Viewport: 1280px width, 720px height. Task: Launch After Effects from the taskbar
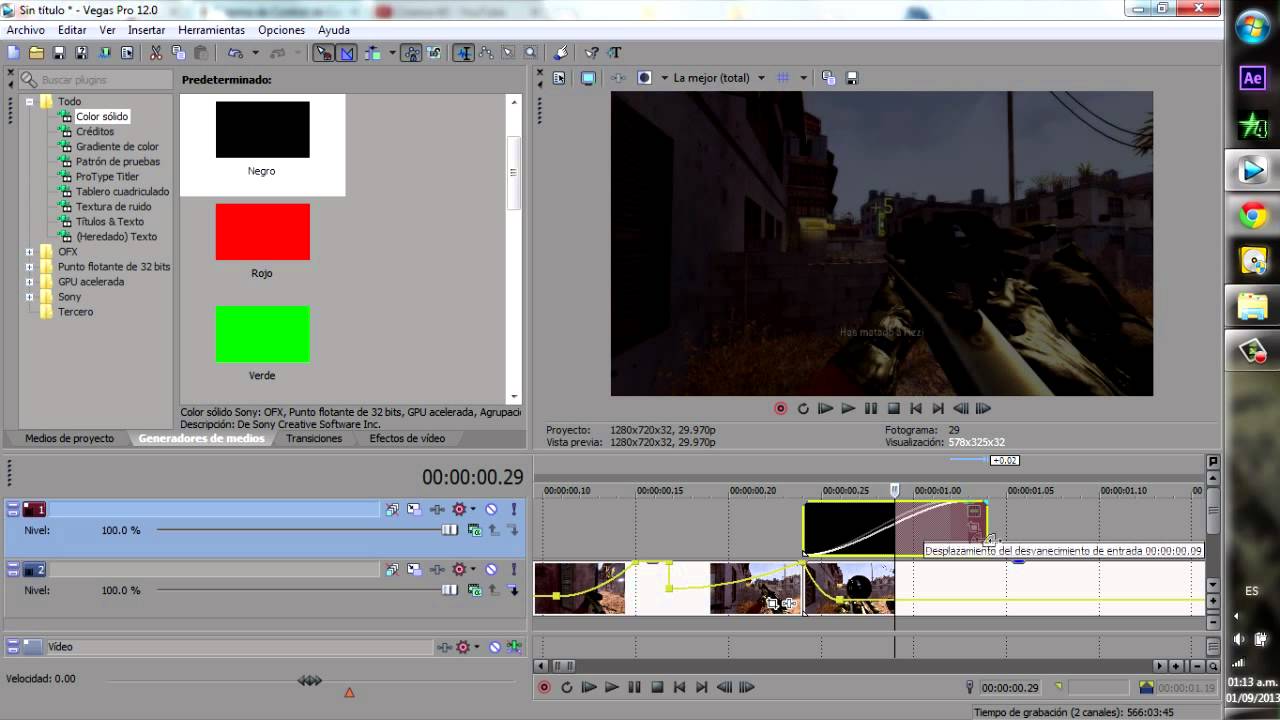click(x=1253, y=79)
